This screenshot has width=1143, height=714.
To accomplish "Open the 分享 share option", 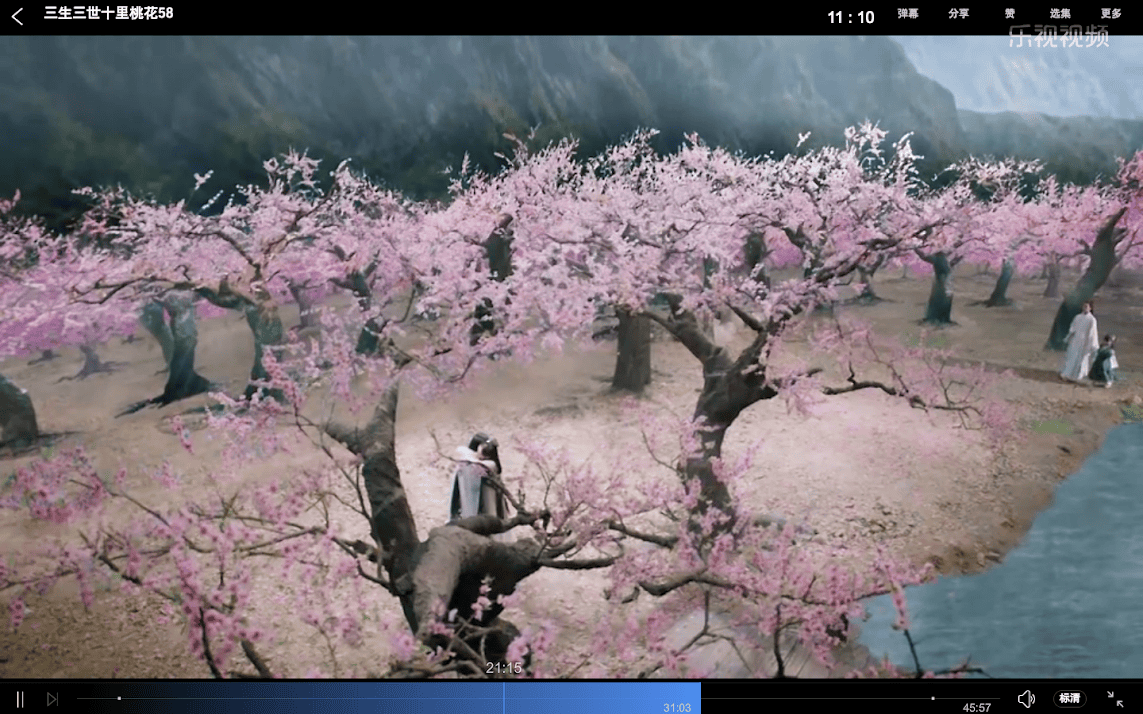I will click(959, 14).
